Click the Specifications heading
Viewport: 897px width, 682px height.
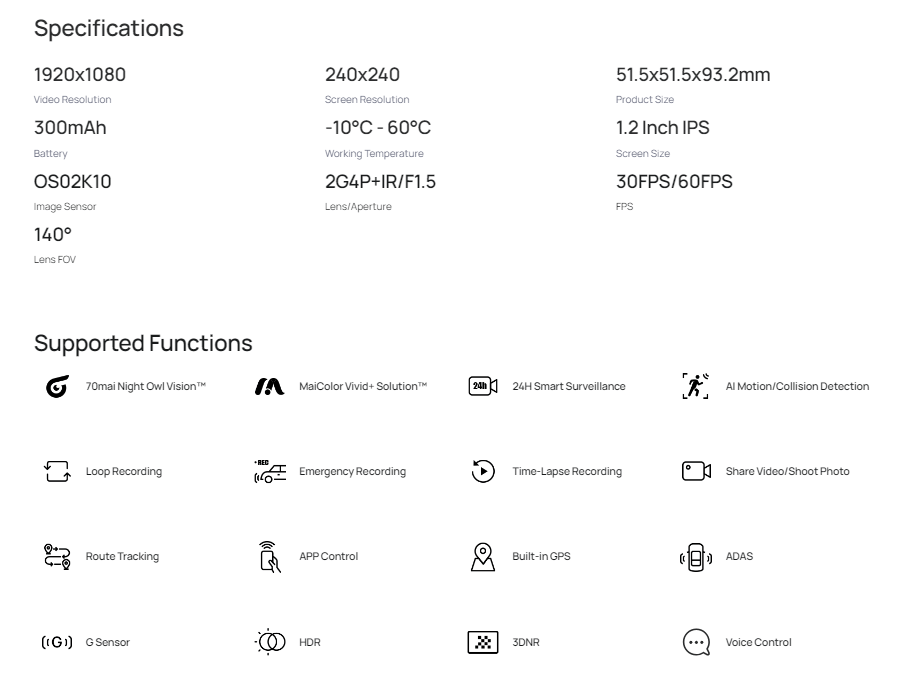(x=109, y=29)
